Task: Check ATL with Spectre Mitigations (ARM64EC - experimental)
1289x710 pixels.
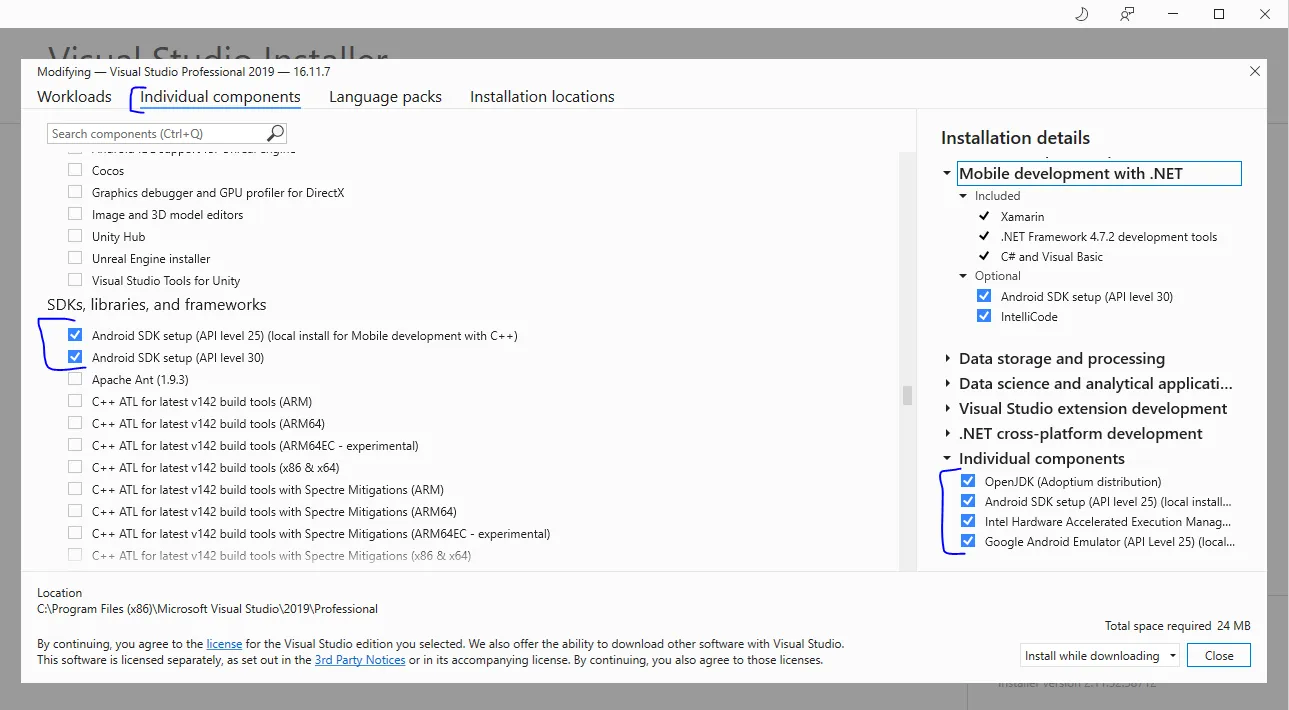Action: (75, 534)
